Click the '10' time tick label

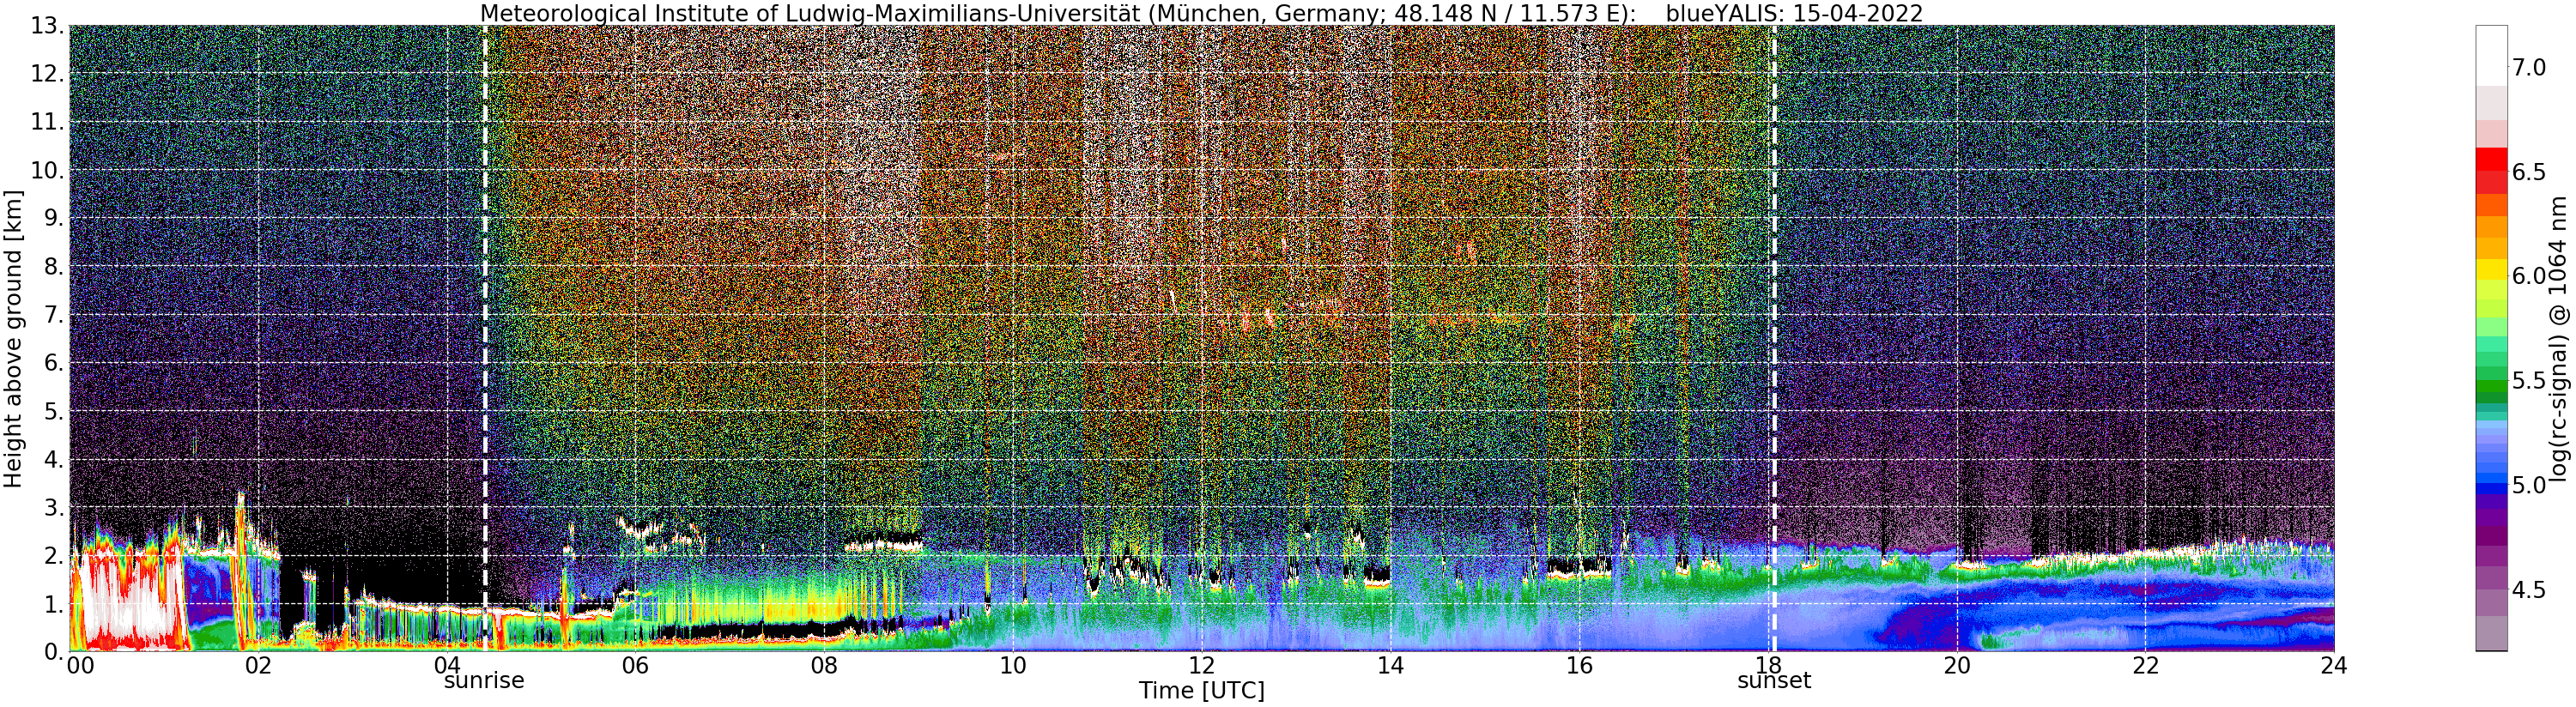point(1013,666)
